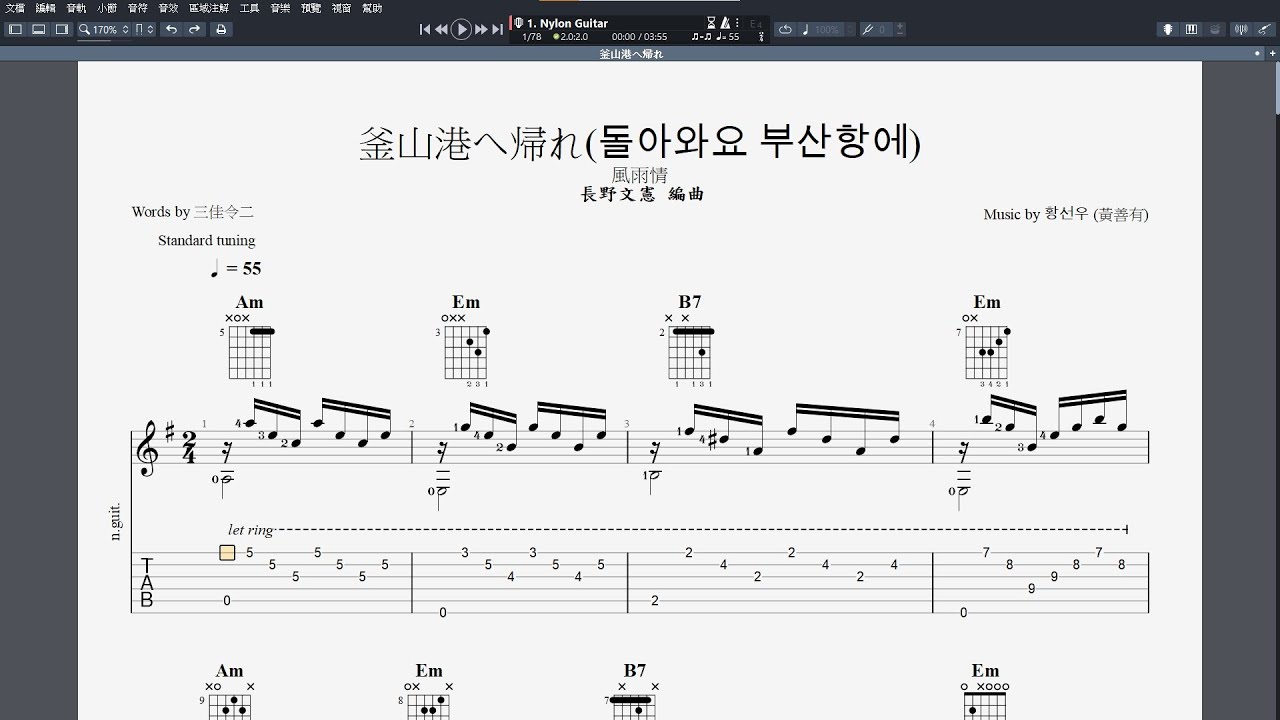This screenshot has height=720, width=1280.
Task: Open the 小節 (Bar) menu
Action: tap(107, 7)
